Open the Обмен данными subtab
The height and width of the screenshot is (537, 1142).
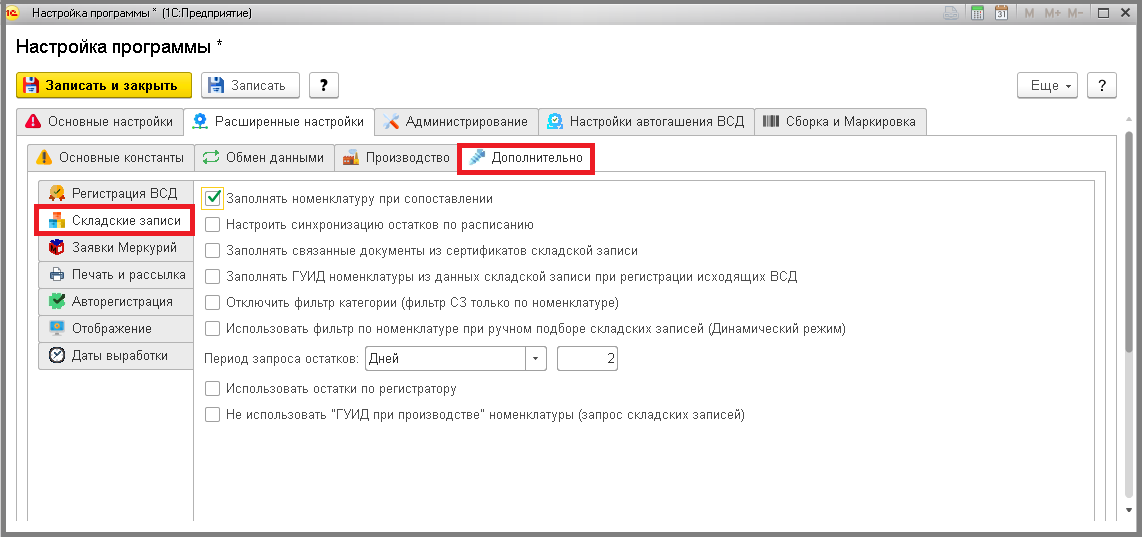264,157
